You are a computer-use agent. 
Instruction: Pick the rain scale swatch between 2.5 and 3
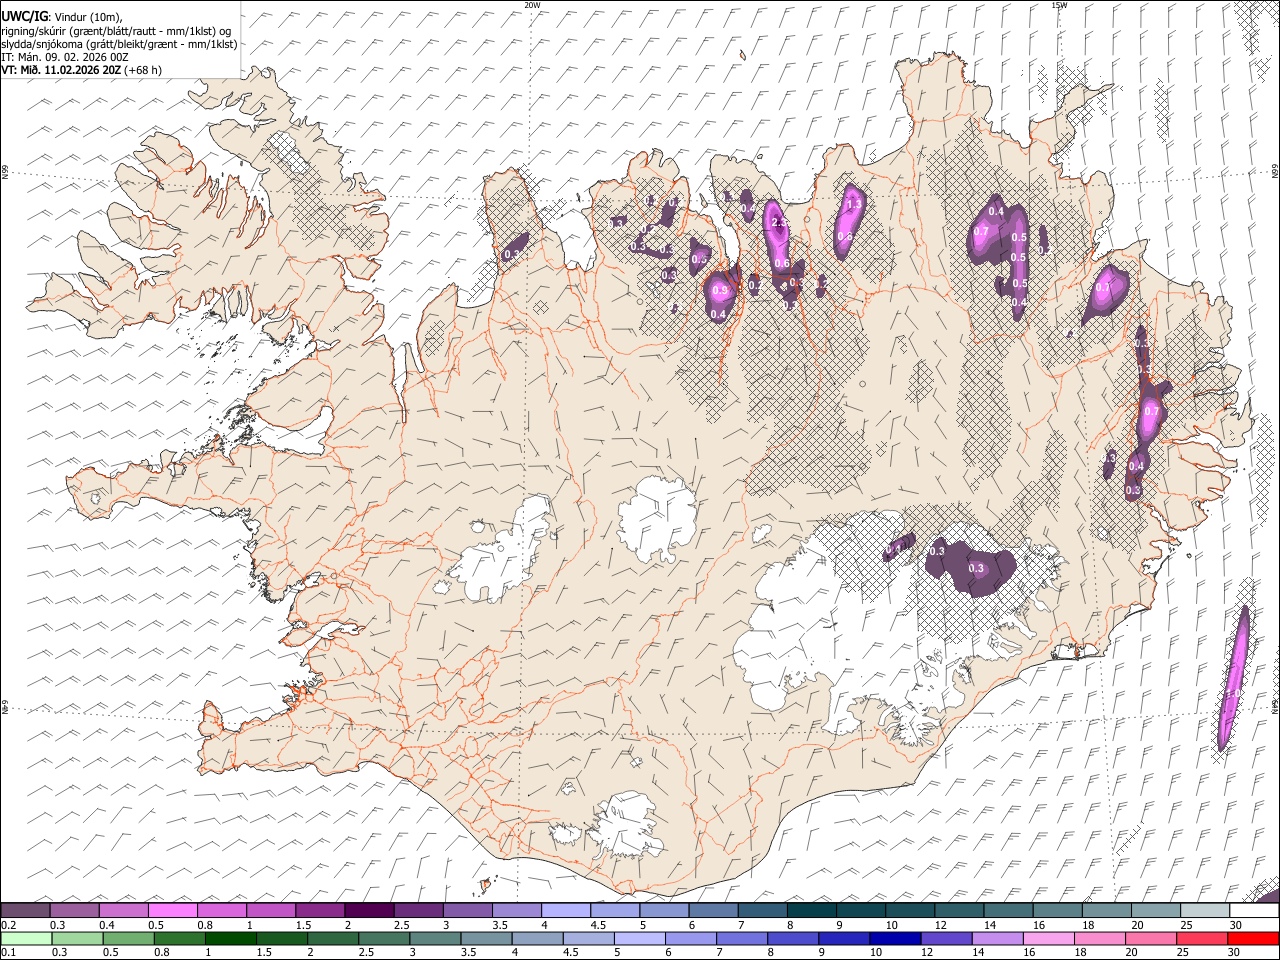[385, 938]
